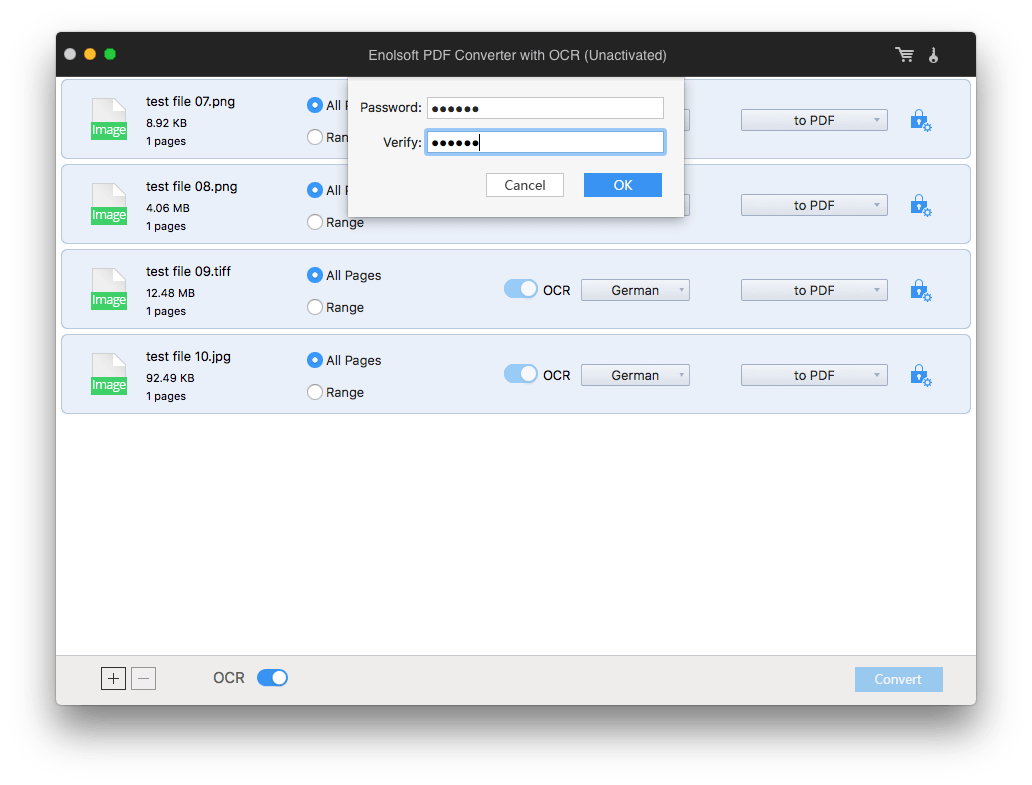Open 'to PDF' format dropdown for test file 07.png
The image size is (1032, 785).
coord(814,120)
